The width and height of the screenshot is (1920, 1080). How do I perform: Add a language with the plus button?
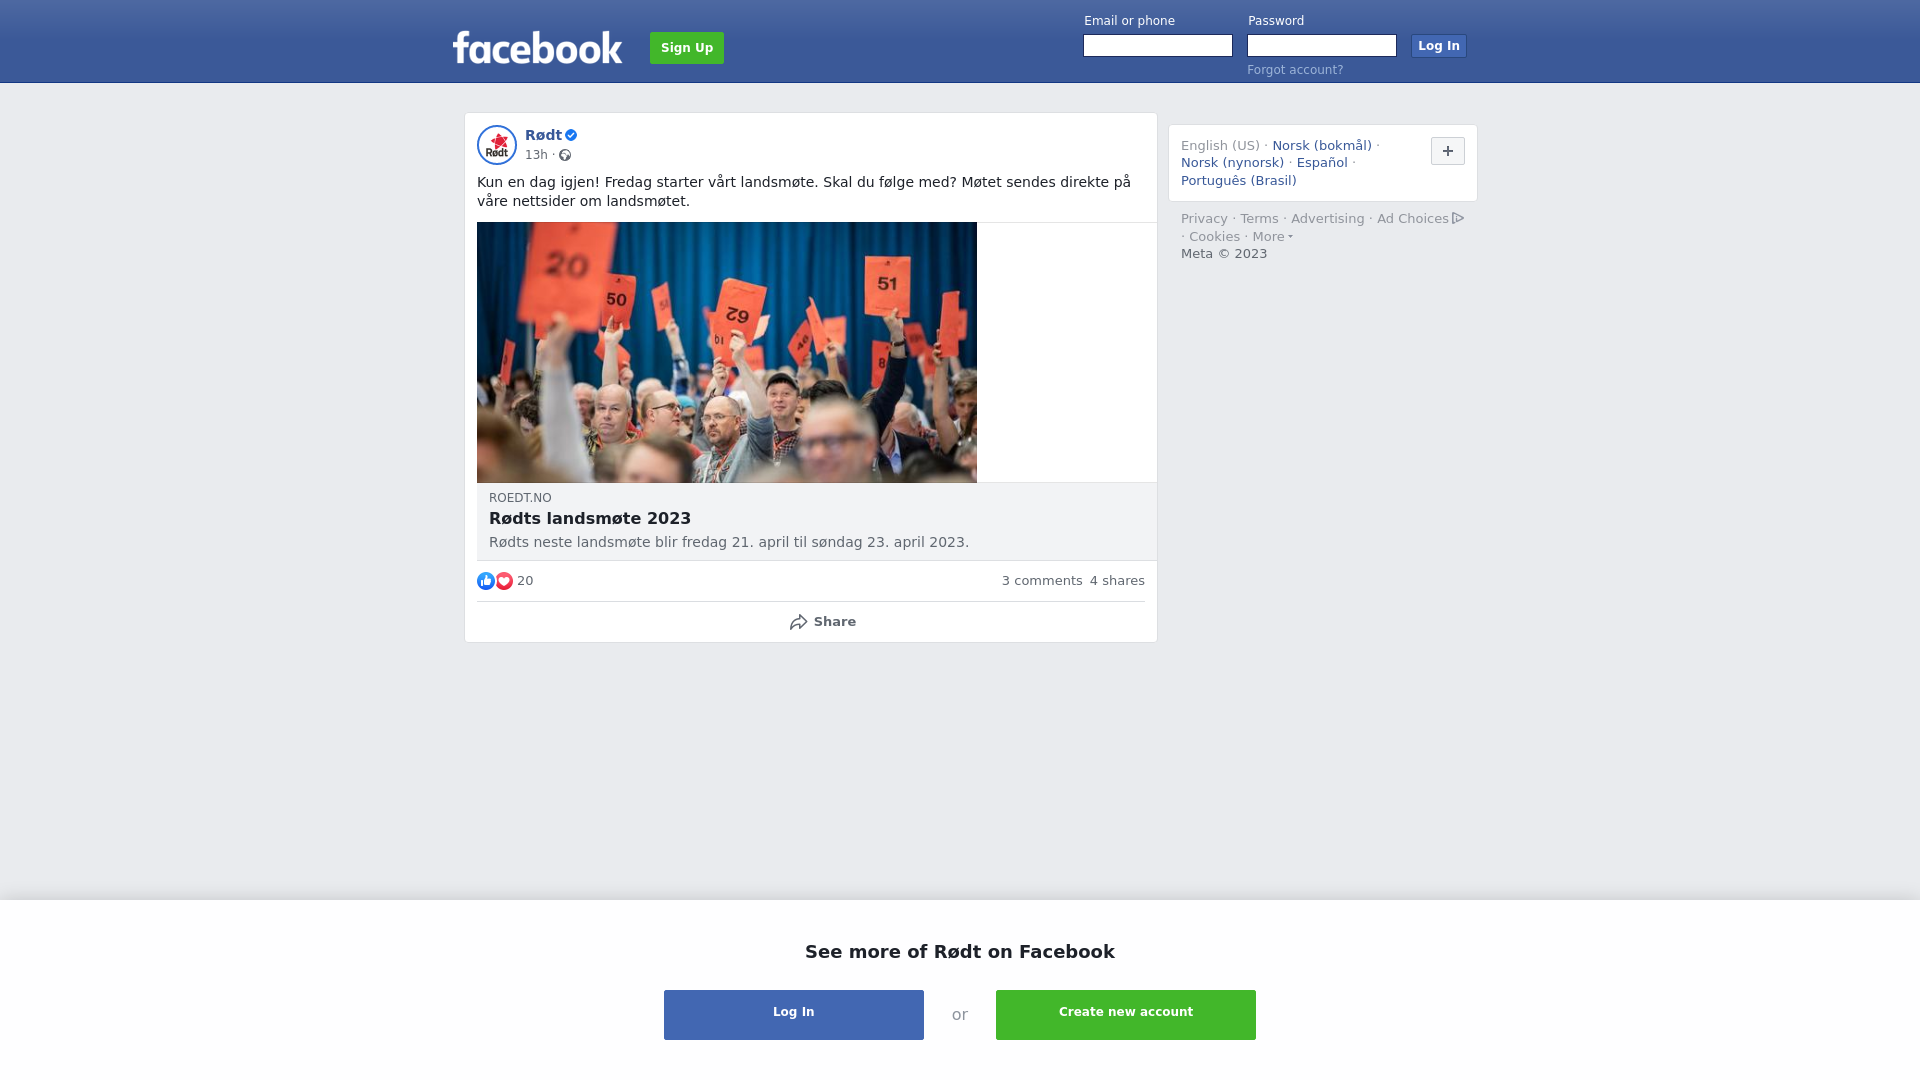tap(1448, 151)
